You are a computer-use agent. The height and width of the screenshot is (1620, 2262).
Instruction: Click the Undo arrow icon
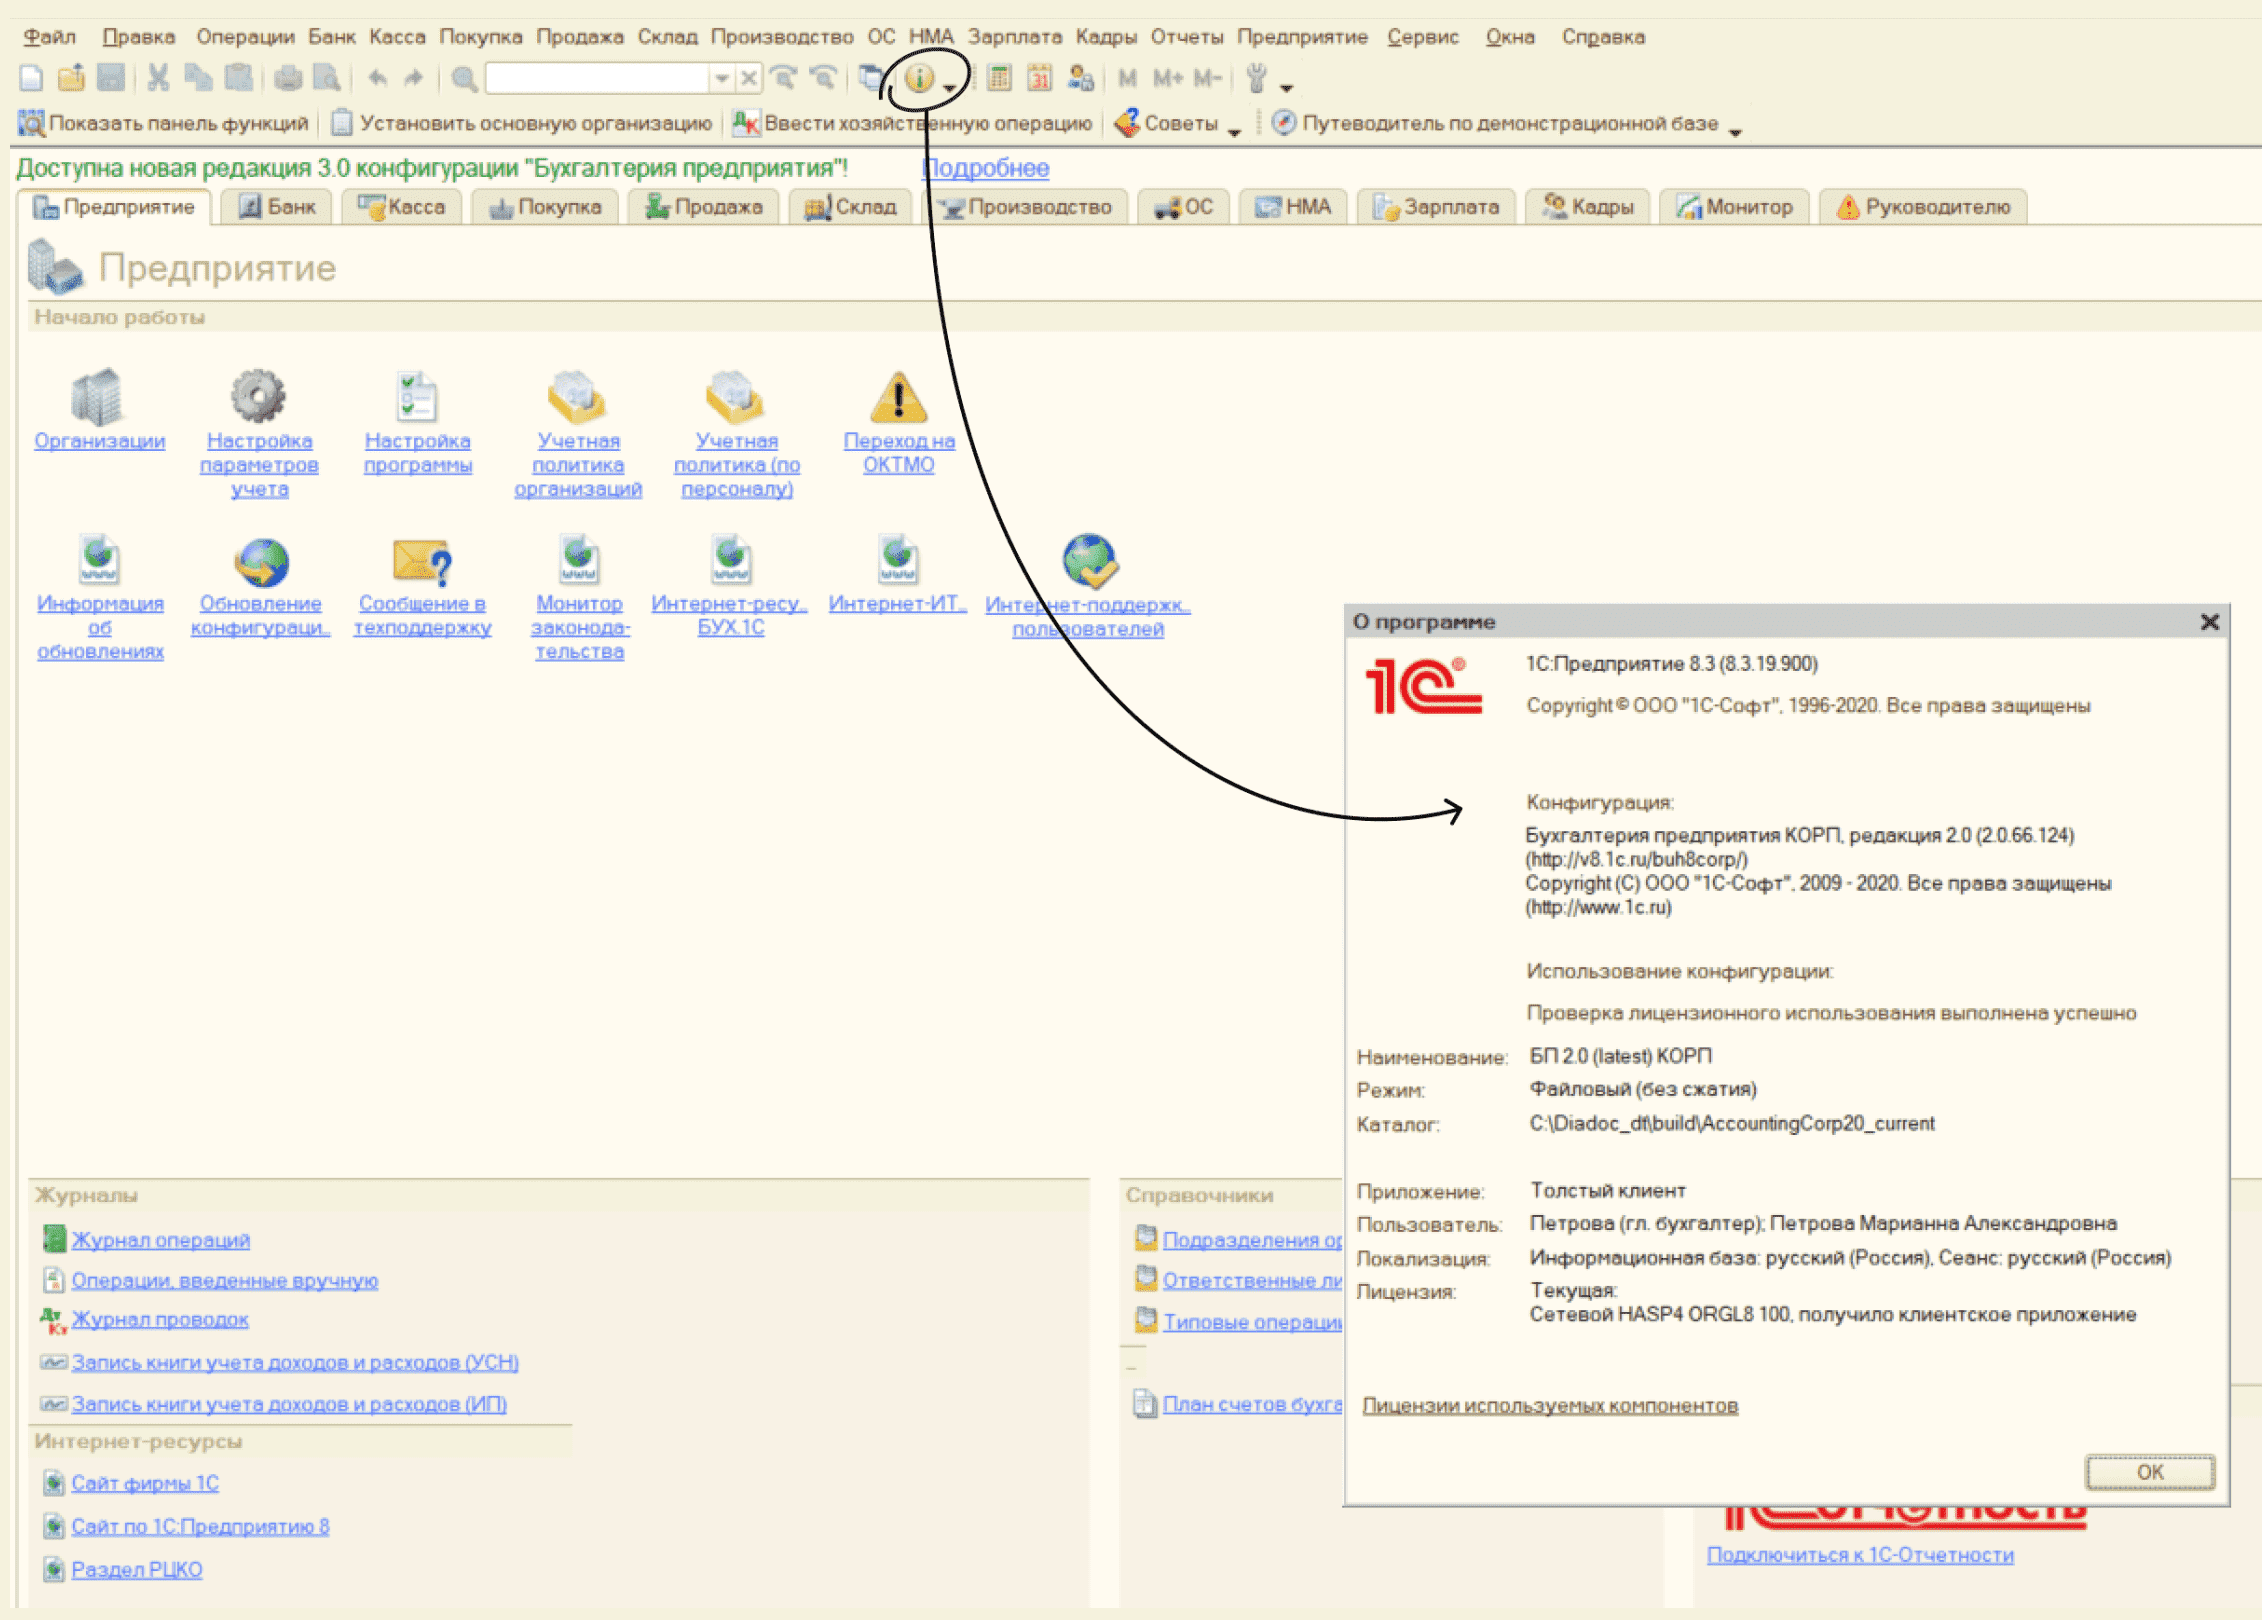pos(377,78)
